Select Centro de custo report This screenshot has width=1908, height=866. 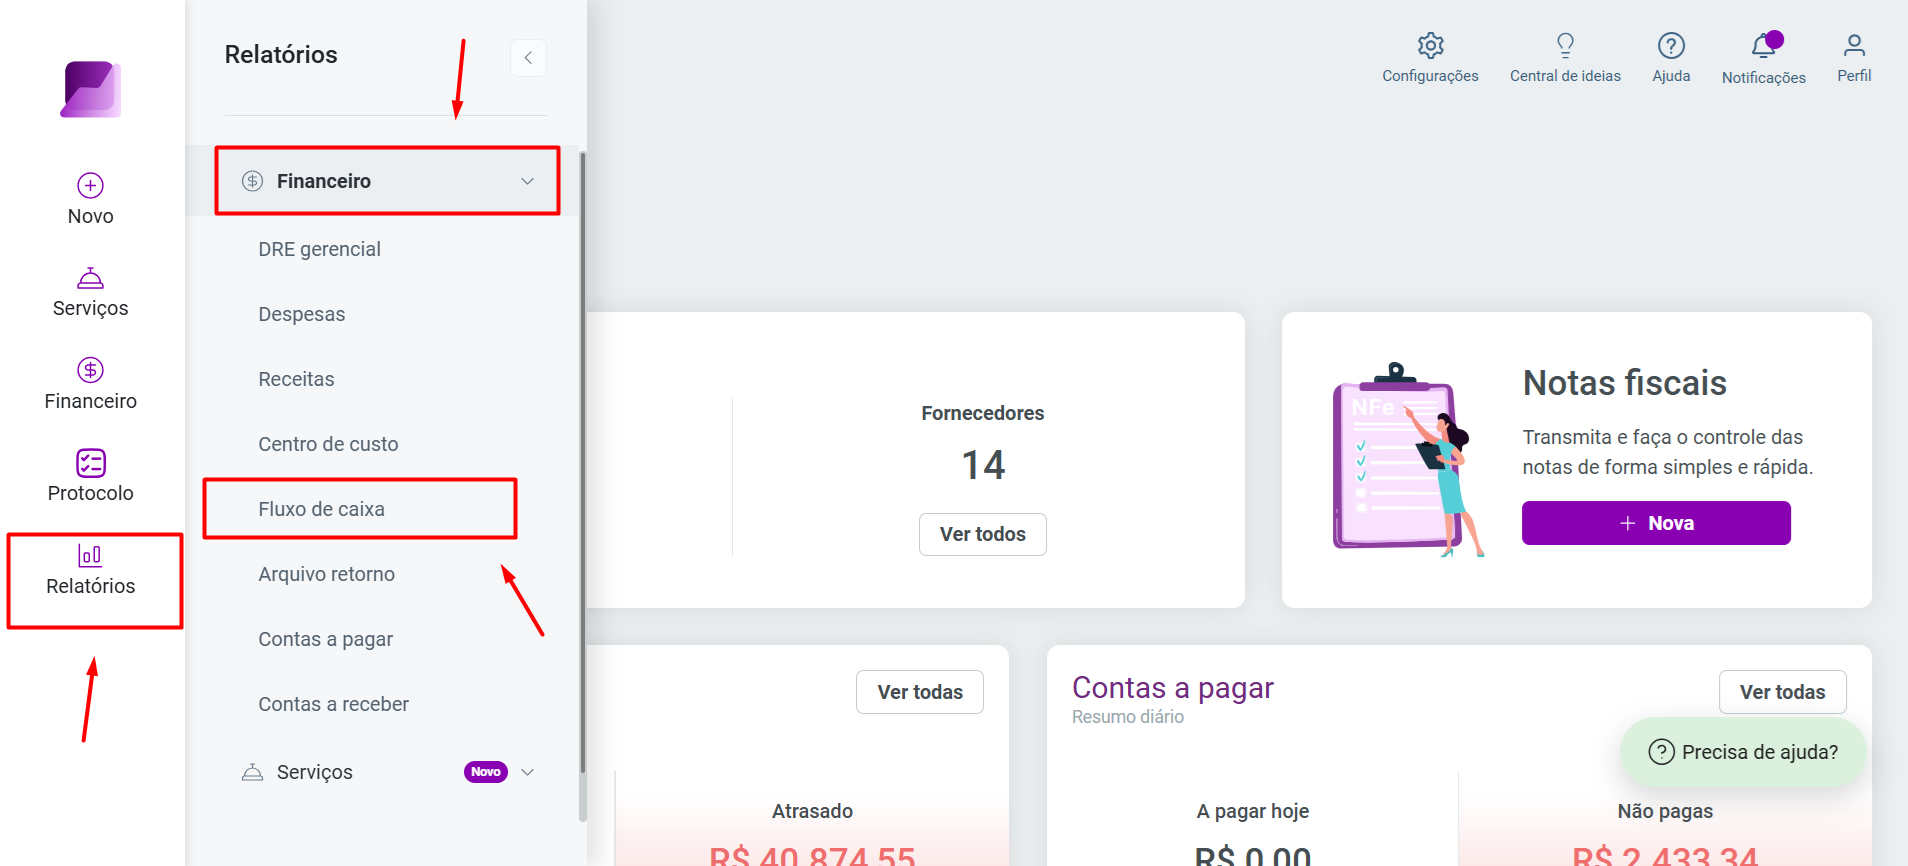(x=329, y=444)
